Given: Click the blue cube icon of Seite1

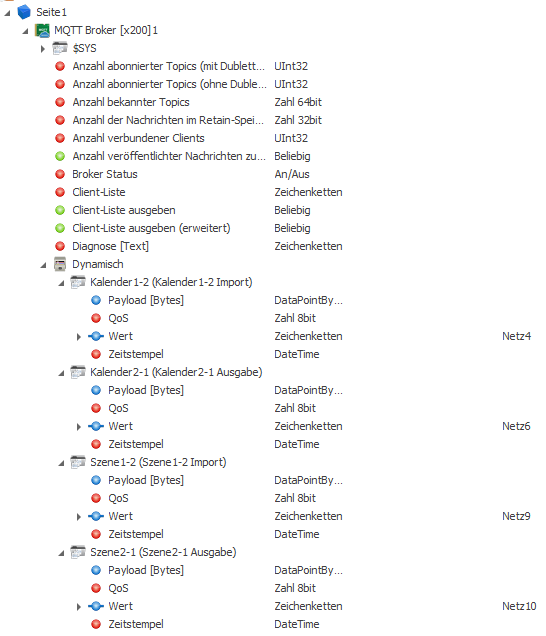Looking at the screenshot, I should point(24,12).
